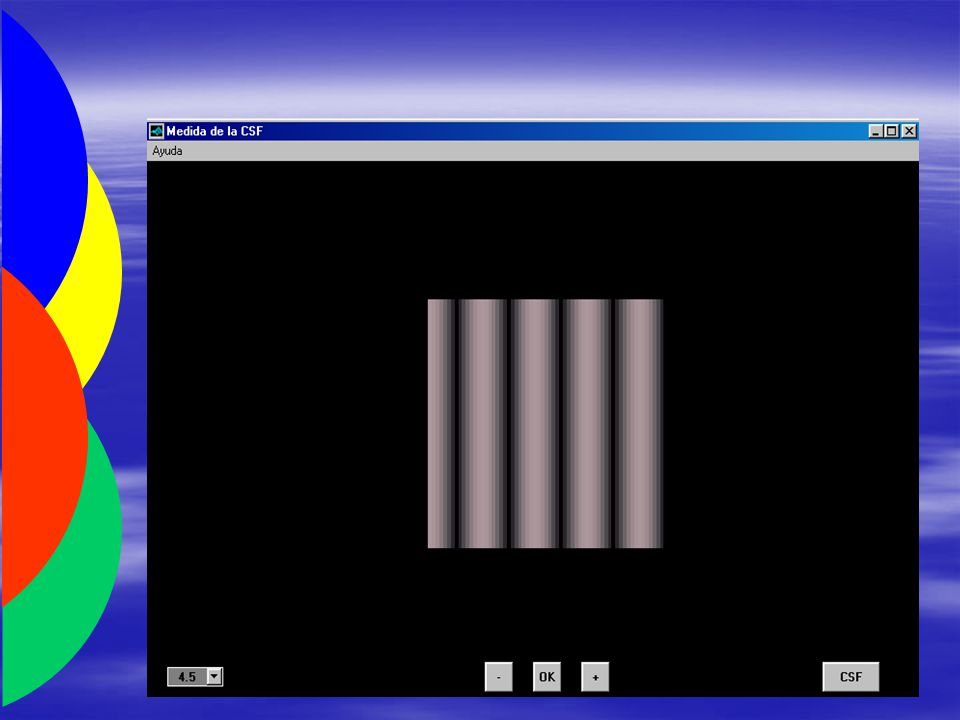Viewport: 960px width, 720px height.
Task: Click the Medida de la CSF title text
Action: click(x=214, y=131)
